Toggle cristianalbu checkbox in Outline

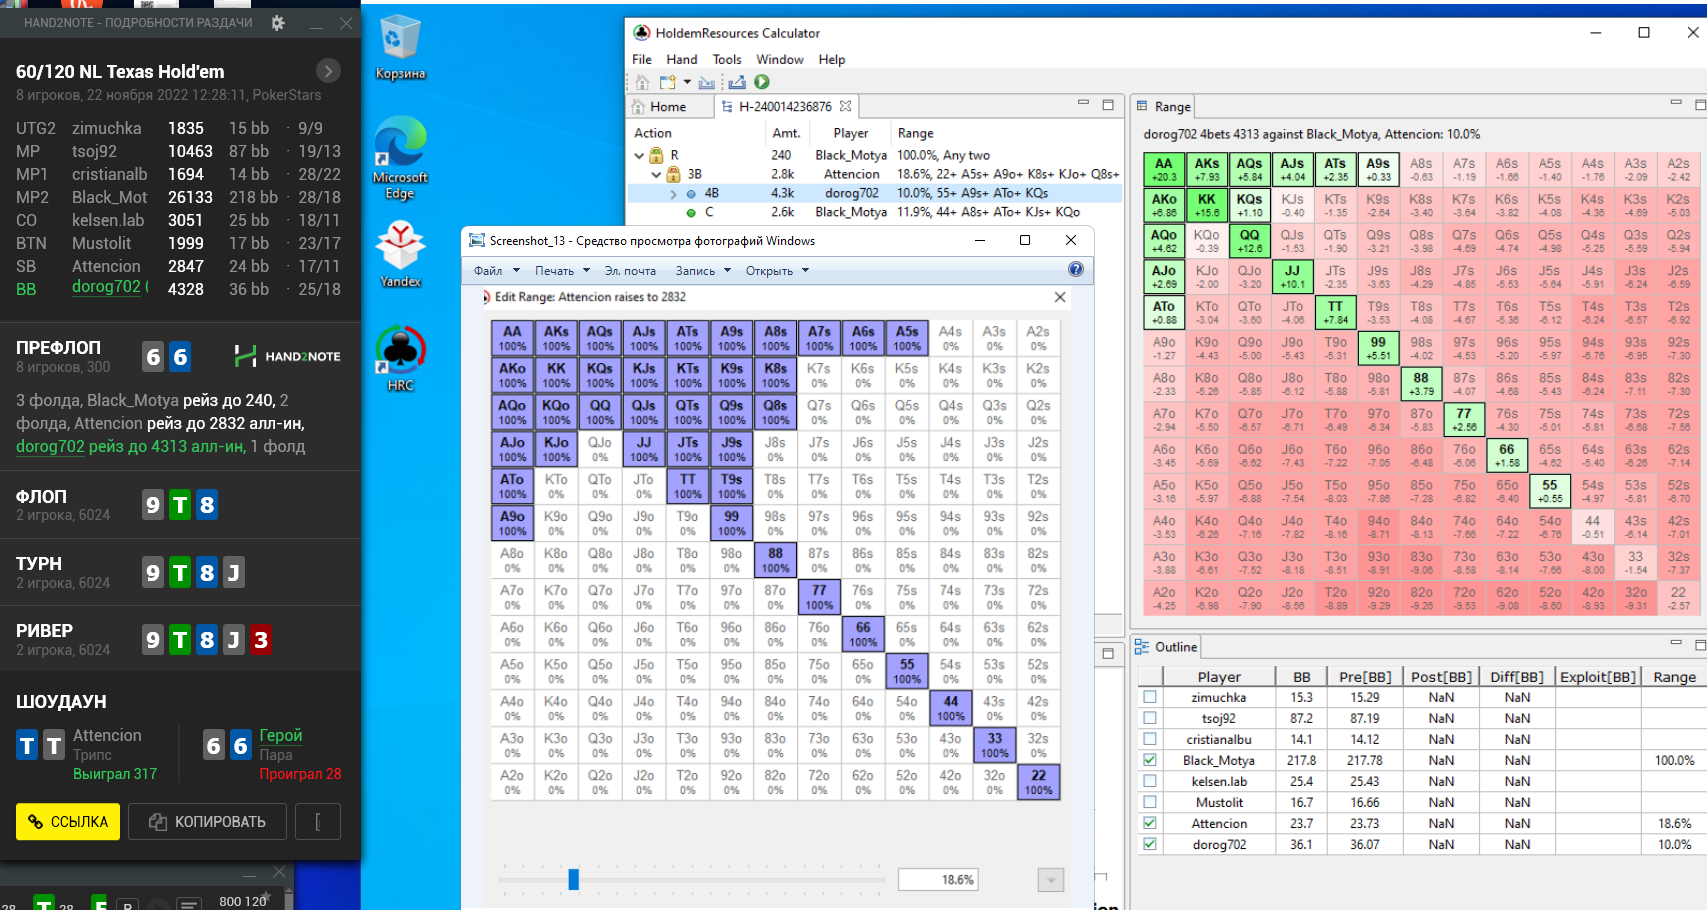(1150, 739)
